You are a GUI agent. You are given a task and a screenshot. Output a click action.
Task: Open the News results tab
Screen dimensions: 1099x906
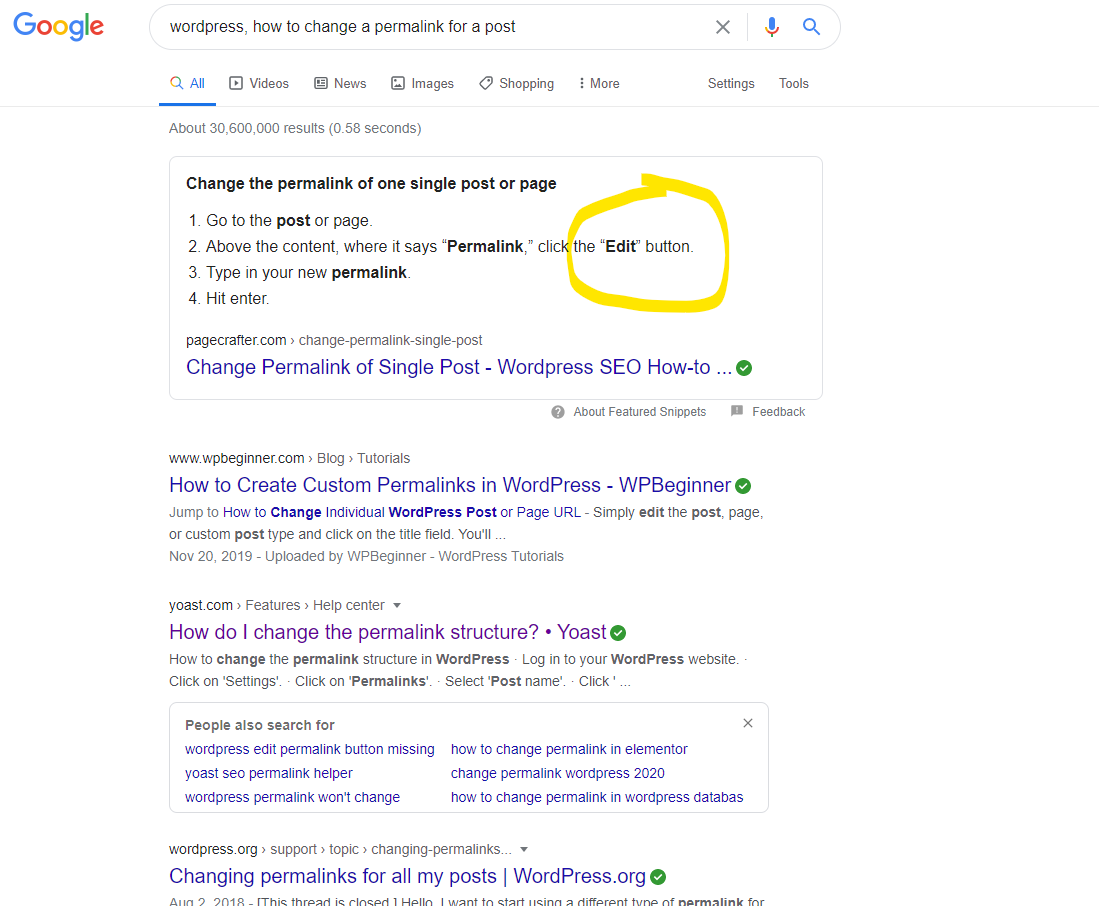click(x=340, y=84)
